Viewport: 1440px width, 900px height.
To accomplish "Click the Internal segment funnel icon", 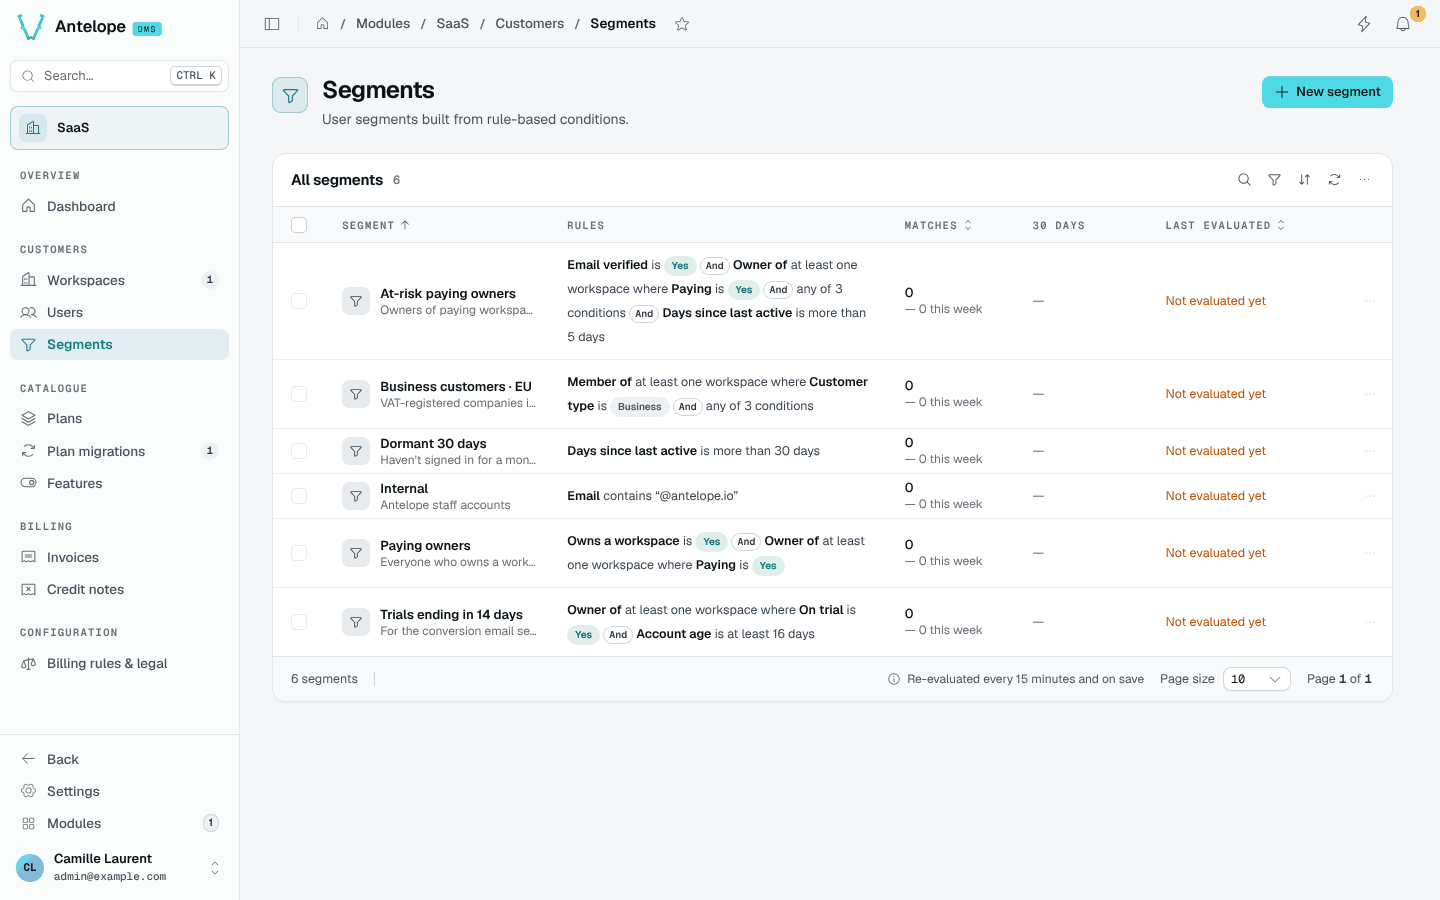I will pyautogui.click(x=356, y=496).
